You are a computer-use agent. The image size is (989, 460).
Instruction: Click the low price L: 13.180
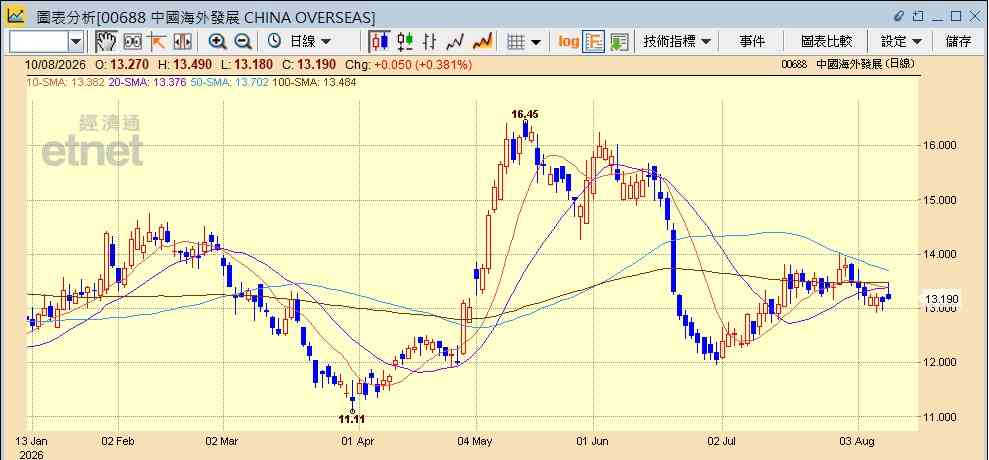[248, 64]
